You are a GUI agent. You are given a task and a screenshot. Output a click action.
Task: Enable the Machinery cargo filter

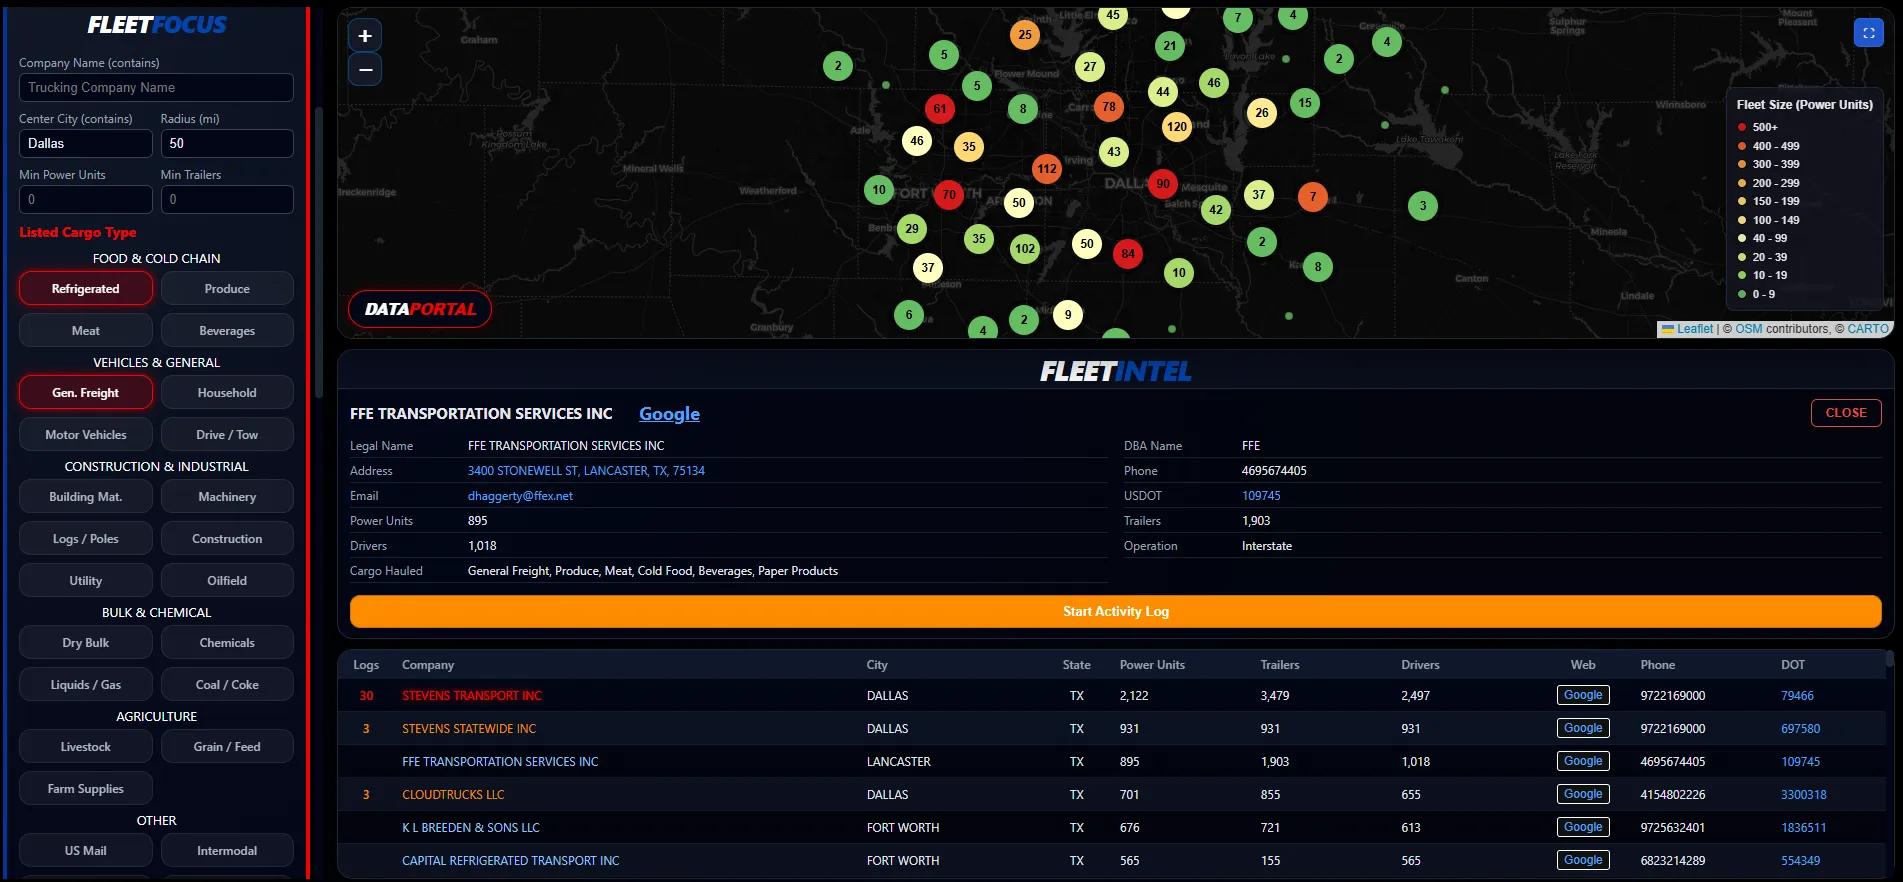pyautogui.click(x=227, y=497)
